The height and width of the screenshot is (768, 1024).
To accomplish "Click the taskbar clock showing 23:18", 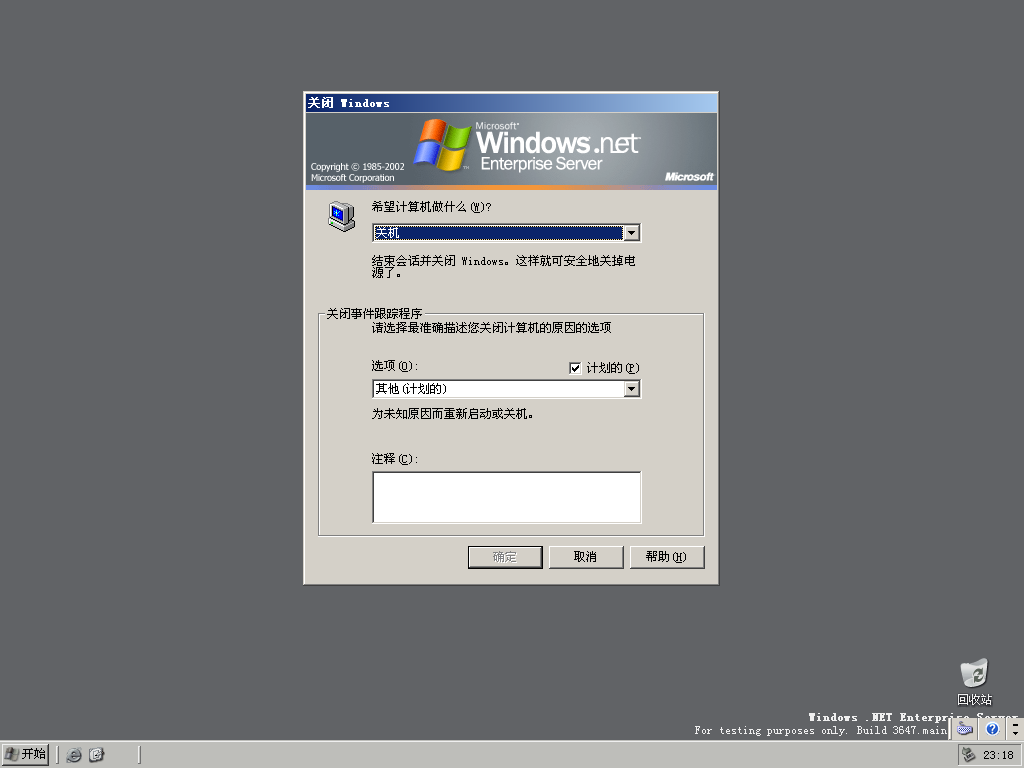I will (x=998, y=755).
